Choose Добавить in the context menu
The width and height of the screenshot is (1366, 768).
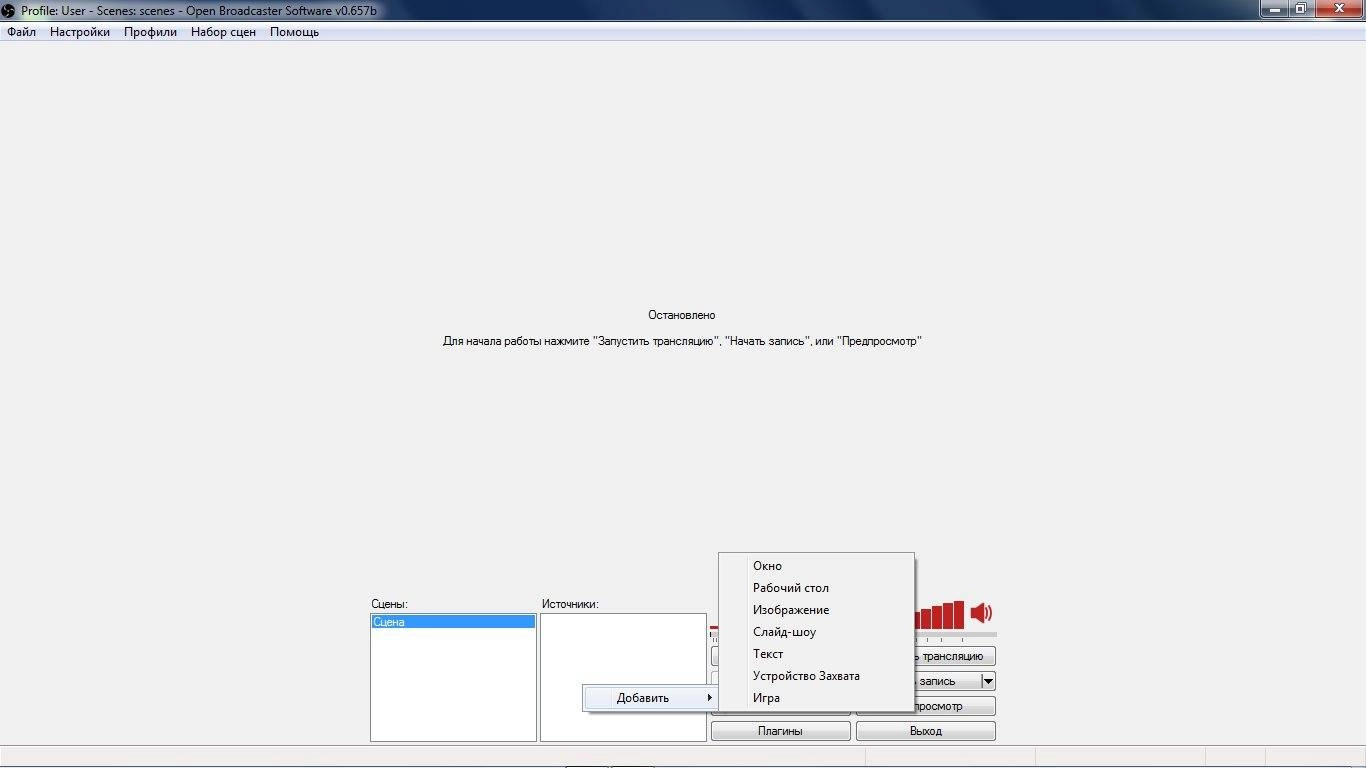[651, 698]
